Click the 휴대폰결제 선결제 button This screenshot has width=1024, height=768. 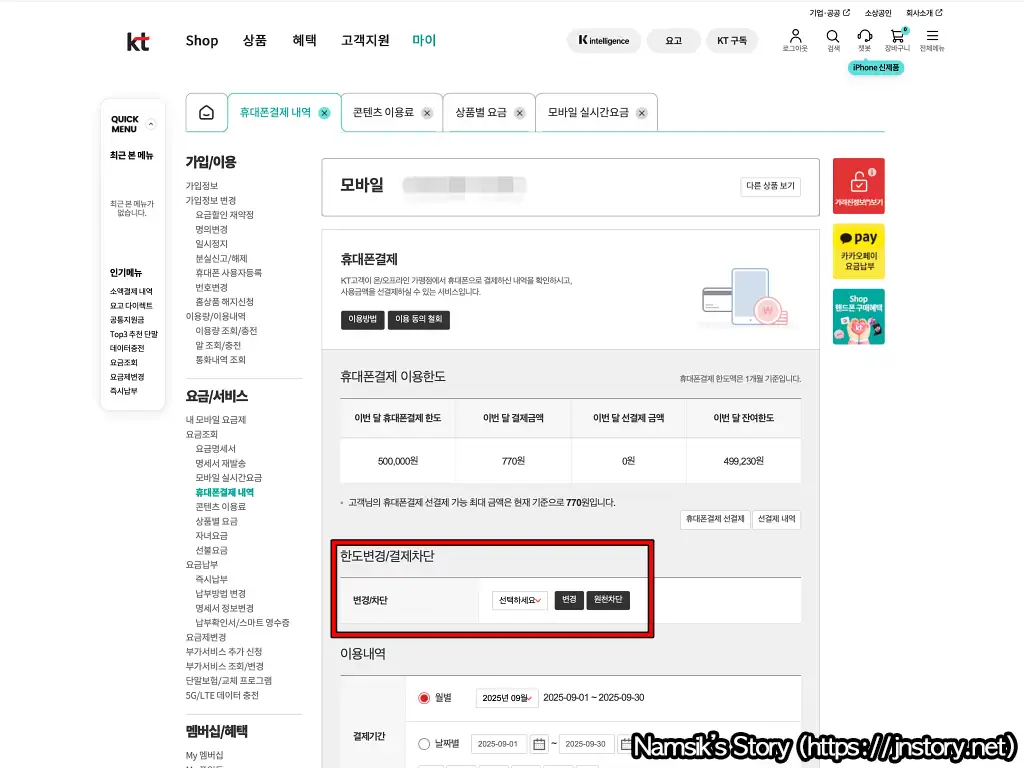click(714, 520)
